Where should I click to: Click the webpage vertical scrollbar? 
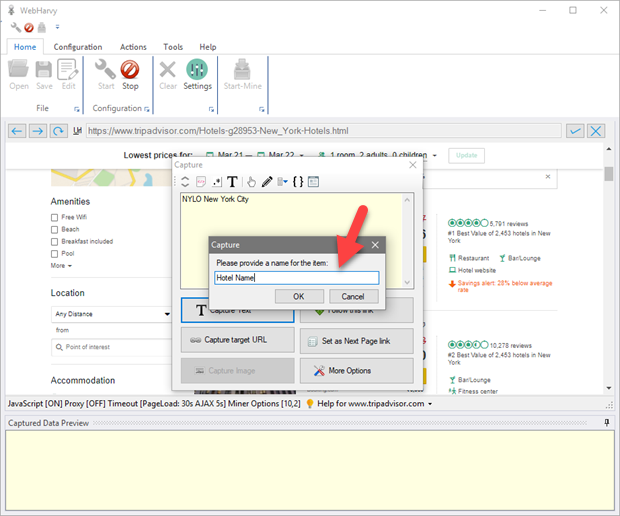pos(608,280)
